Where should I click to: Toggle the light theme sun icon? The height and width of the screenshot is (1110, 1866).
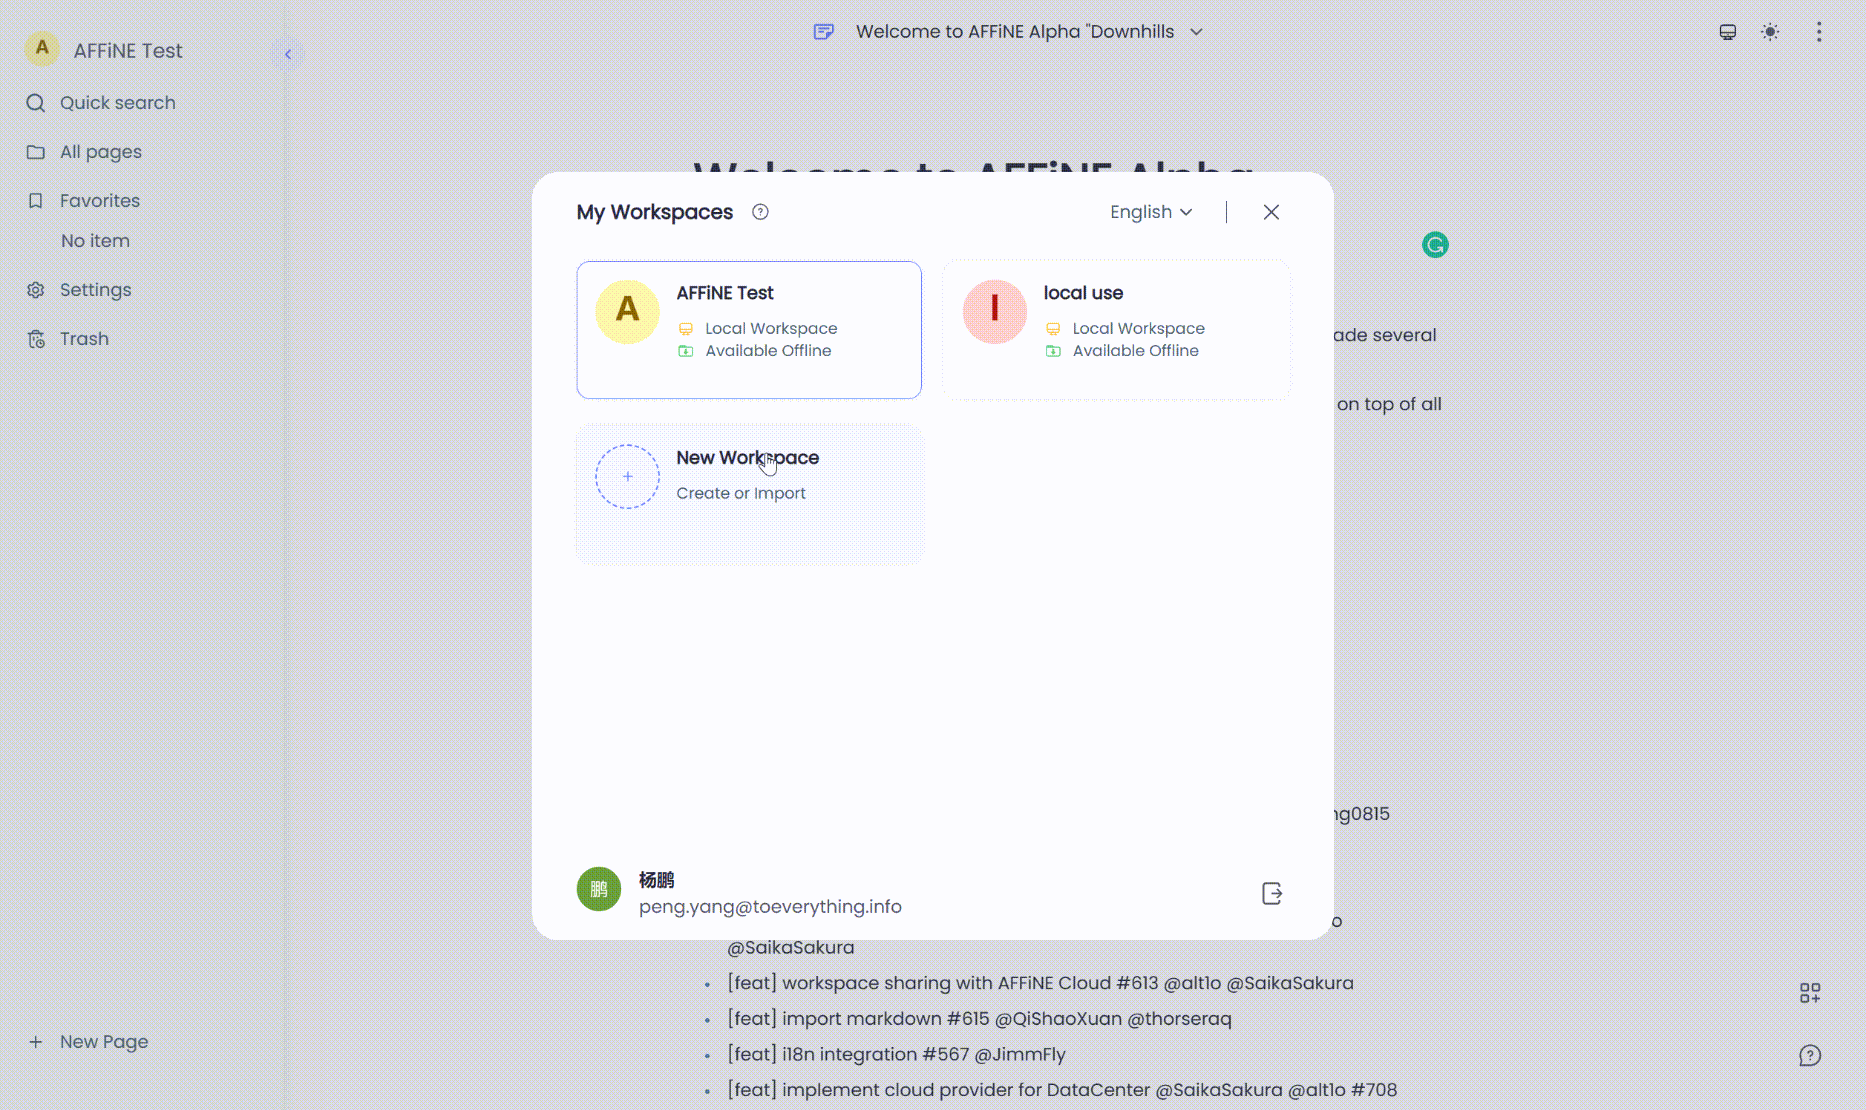pyautogui.click(x=1770, y=32)
